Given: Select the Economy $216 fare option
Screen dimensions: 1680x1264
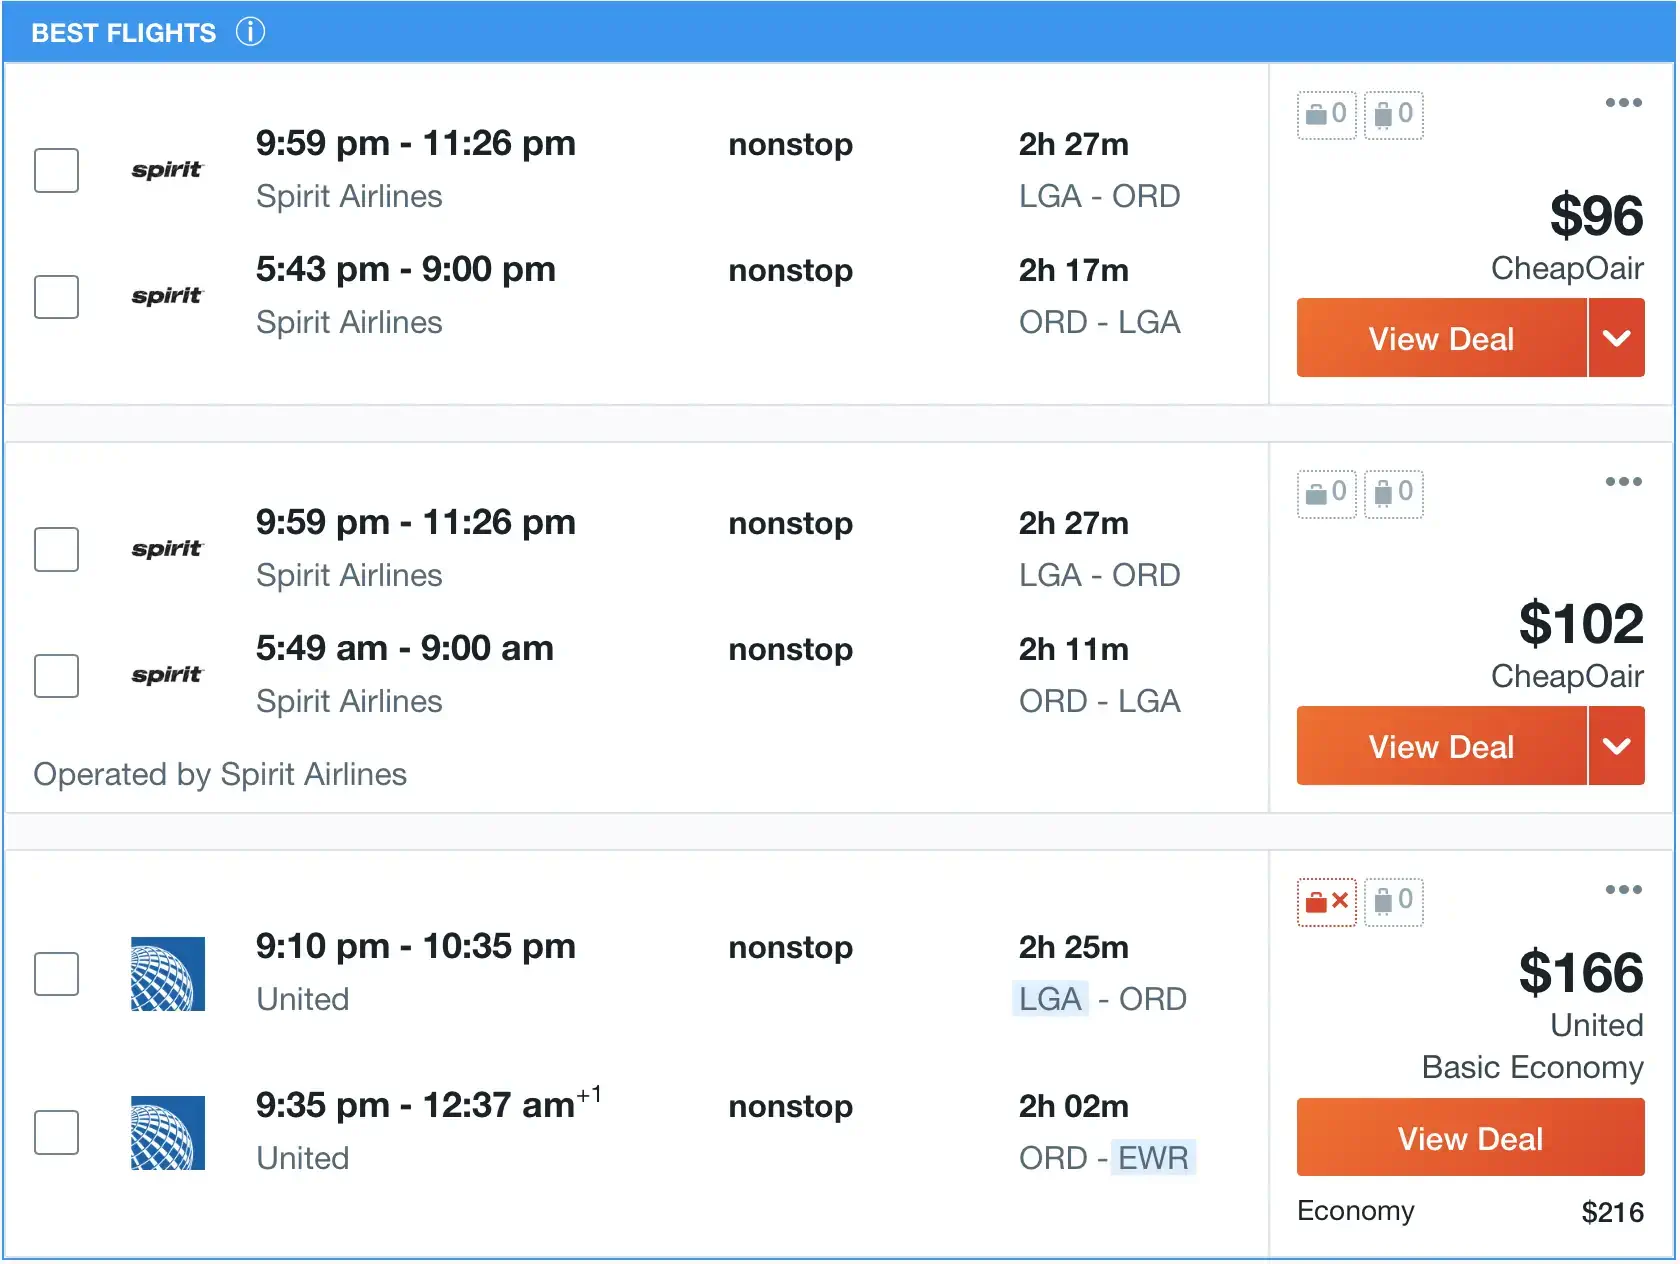Looking at the screenshot, I should 1469,1211.
